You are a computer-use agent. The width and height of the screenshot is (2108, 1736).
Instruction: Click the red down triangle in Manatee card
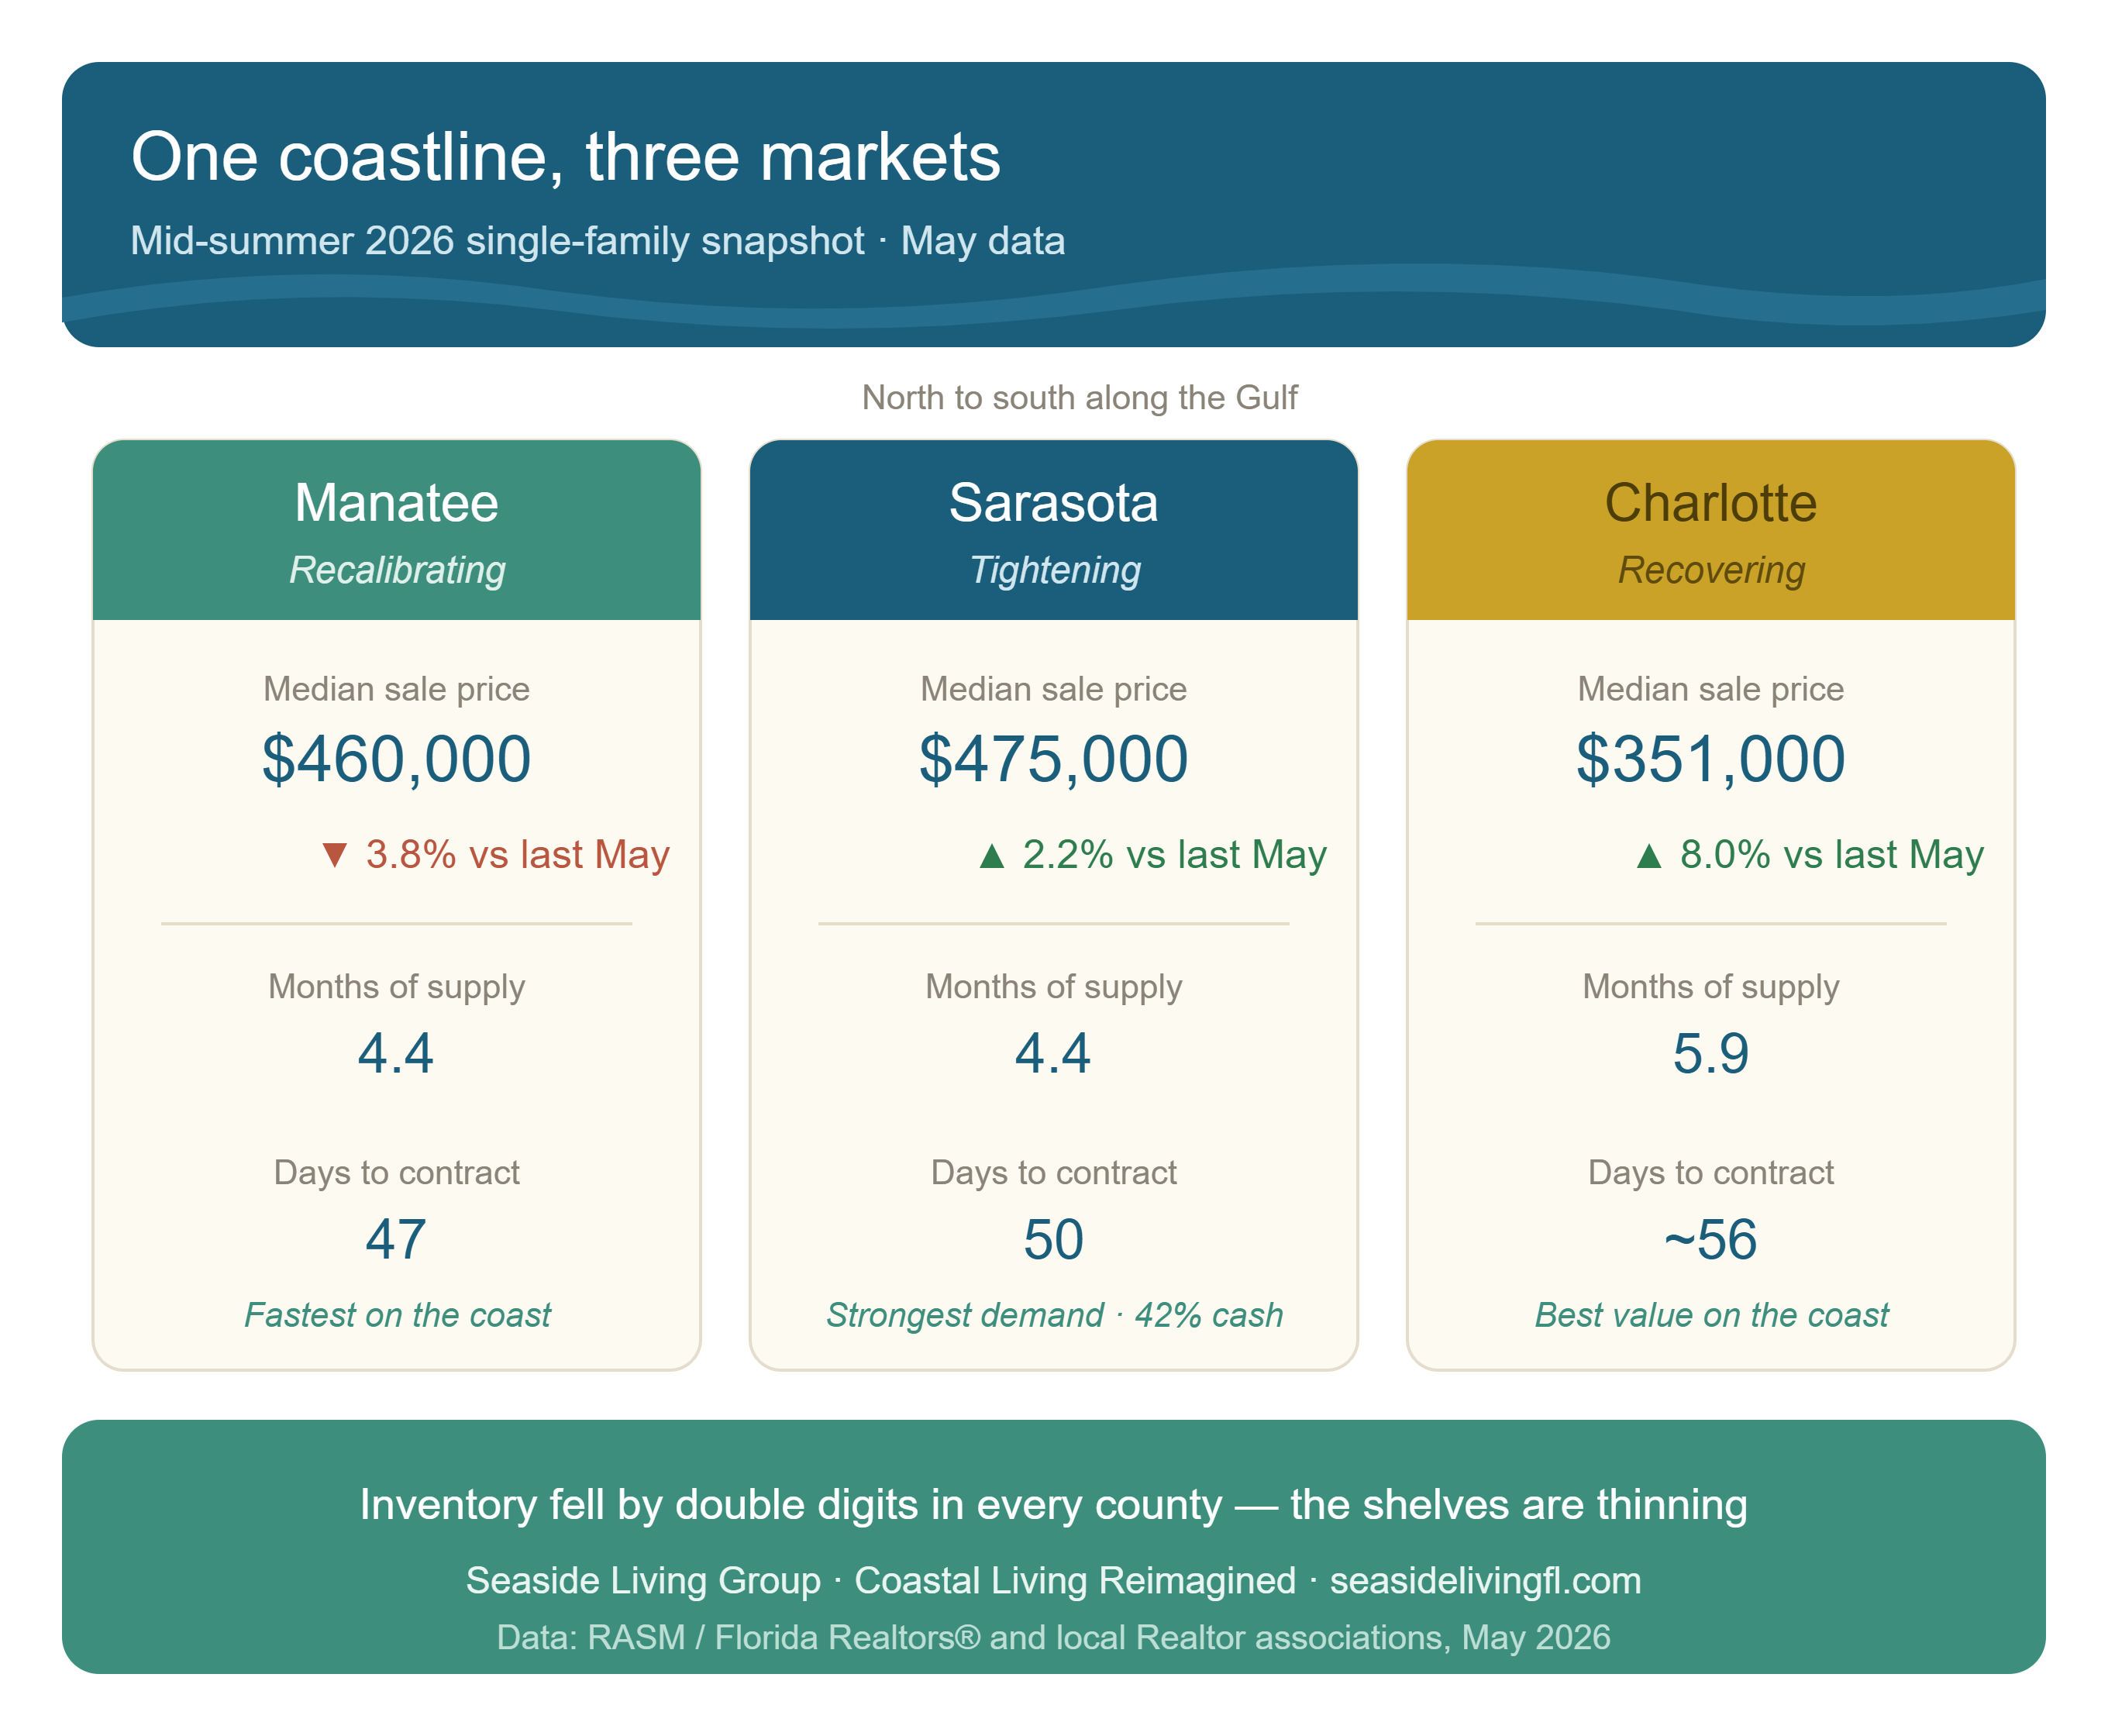tap(334, 856)
